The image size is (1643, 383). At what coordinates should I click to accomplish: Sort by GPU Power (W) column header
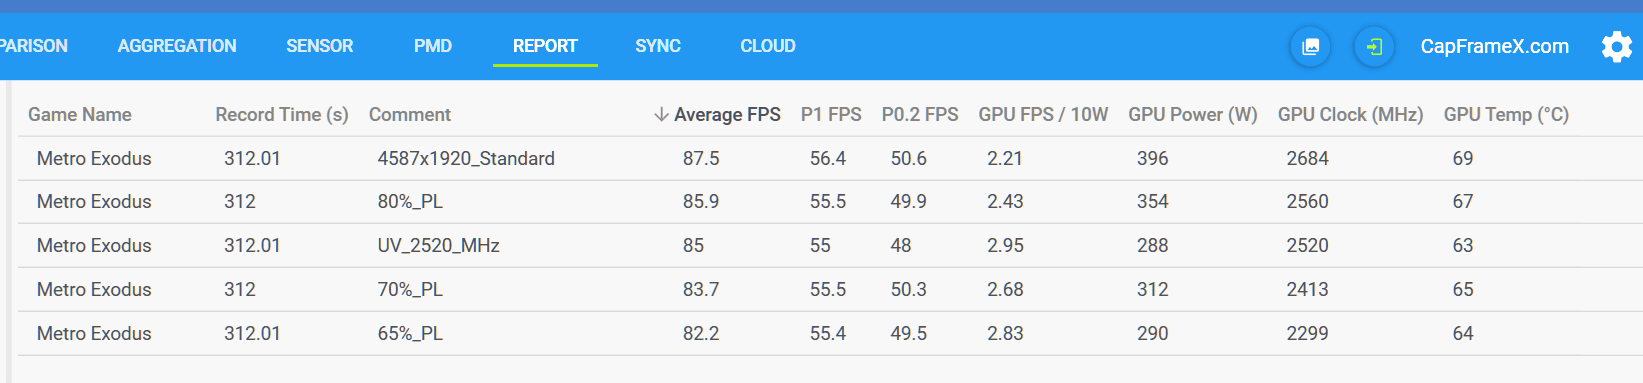[x=1193, y=115]
